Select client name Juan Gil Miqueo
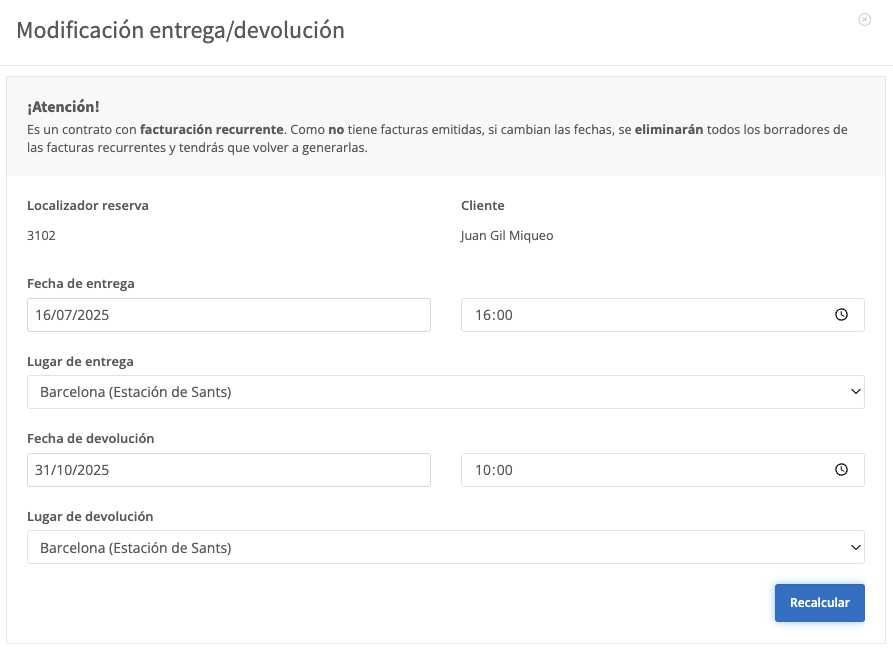893x667 pixels. tap(507, 236)
